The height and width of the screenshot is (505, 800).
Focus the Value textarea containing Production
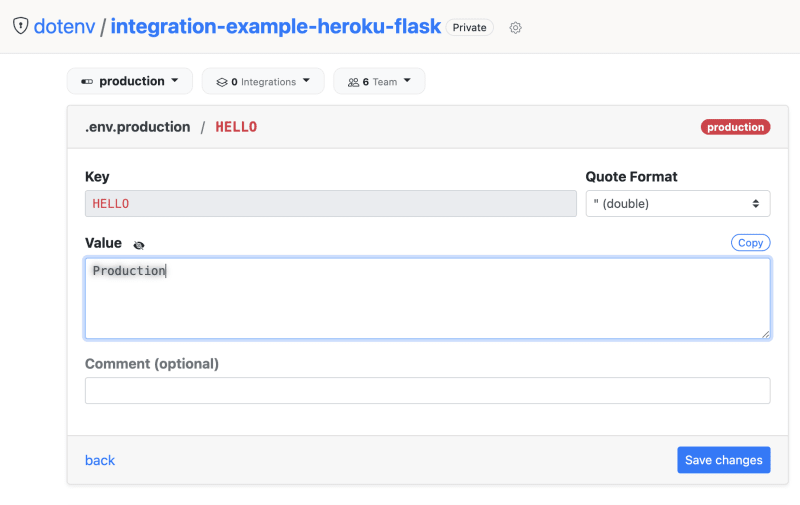(428, 298)
